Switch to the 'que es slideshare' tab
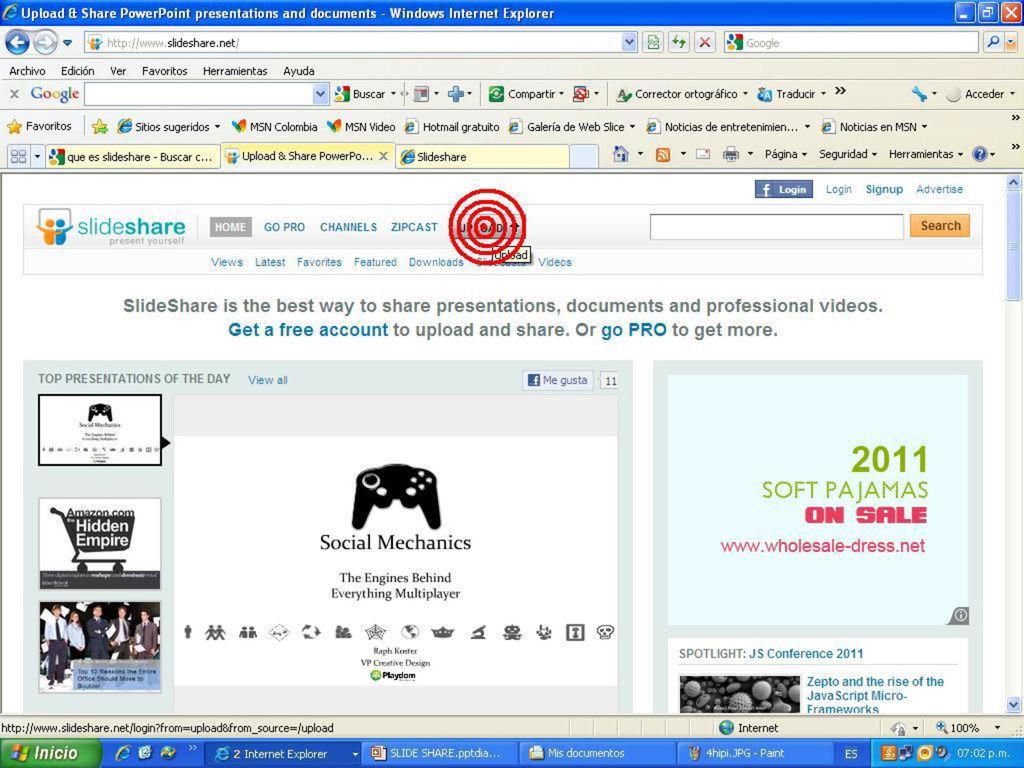 coord(133,157)
